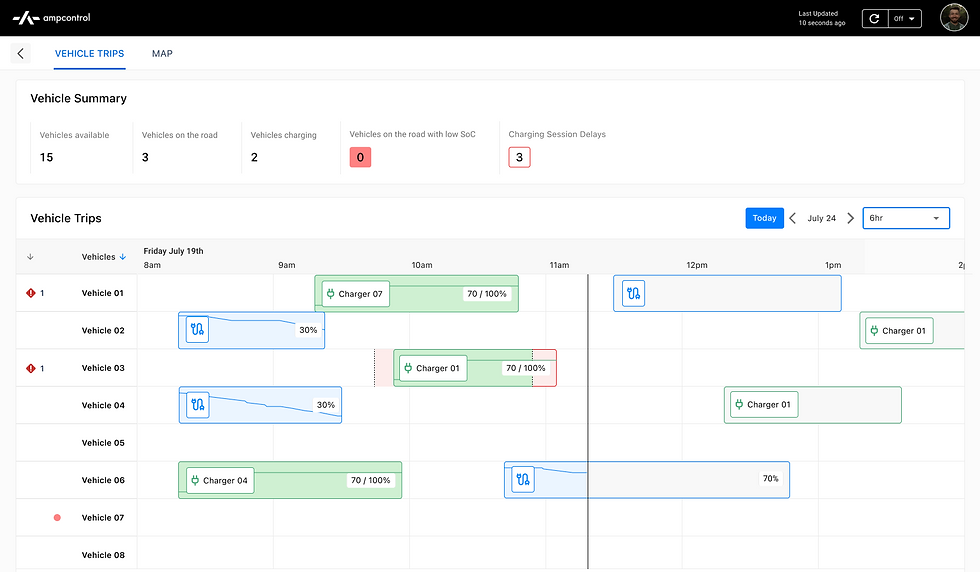Select Vehicle 02 row label

pos(103,331)
